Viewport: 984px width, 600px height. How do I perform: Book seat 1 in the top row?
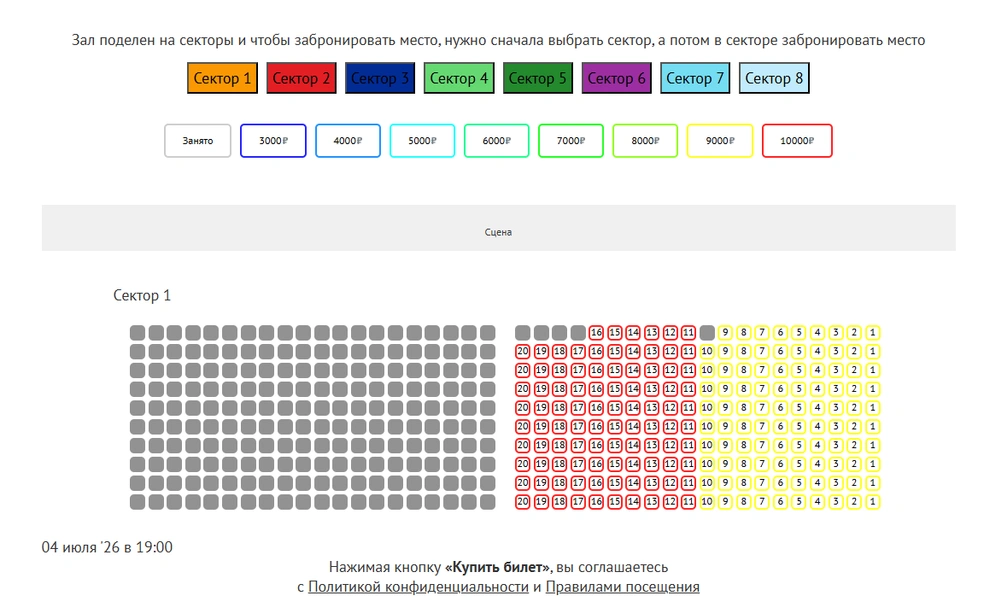click(x=872, y=333)
